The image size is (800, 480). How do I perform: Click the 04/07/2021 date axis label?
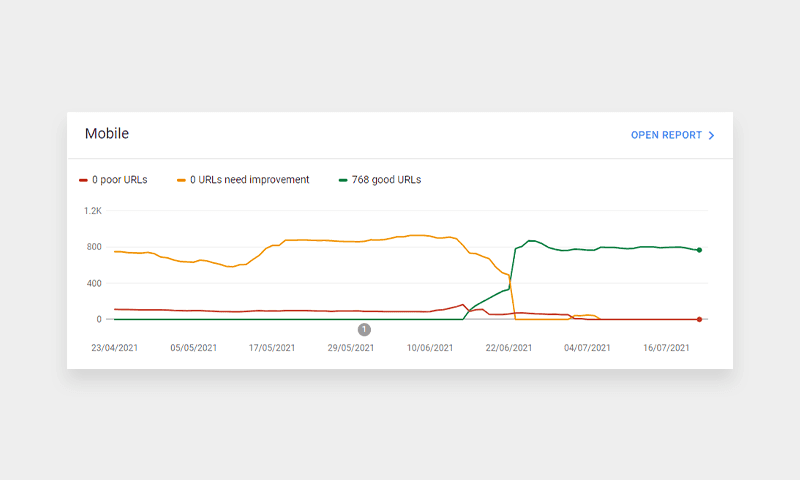pos(586,348)
